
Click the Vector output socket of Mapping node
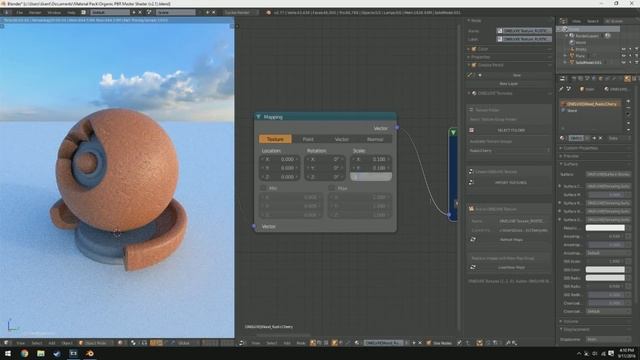coord(397,128)
